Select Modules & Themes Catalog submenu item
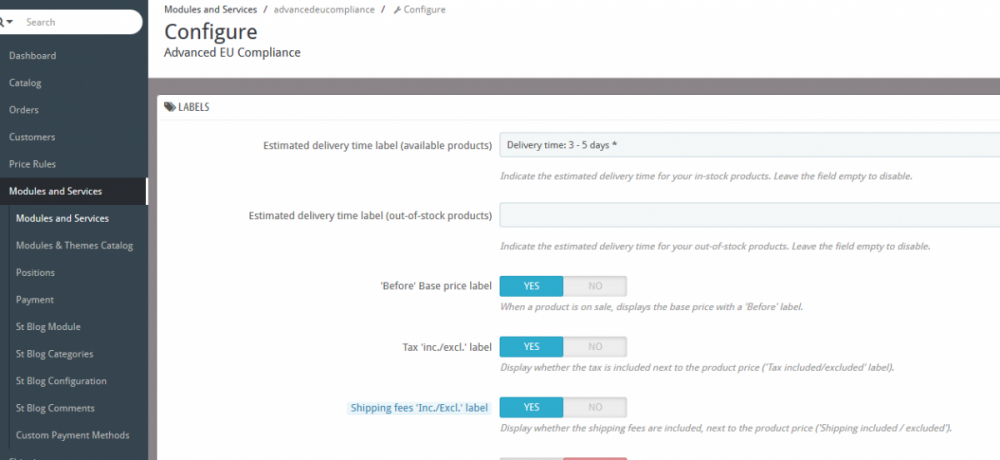The width and height of the screenshot is (1000, 460). 74,245
